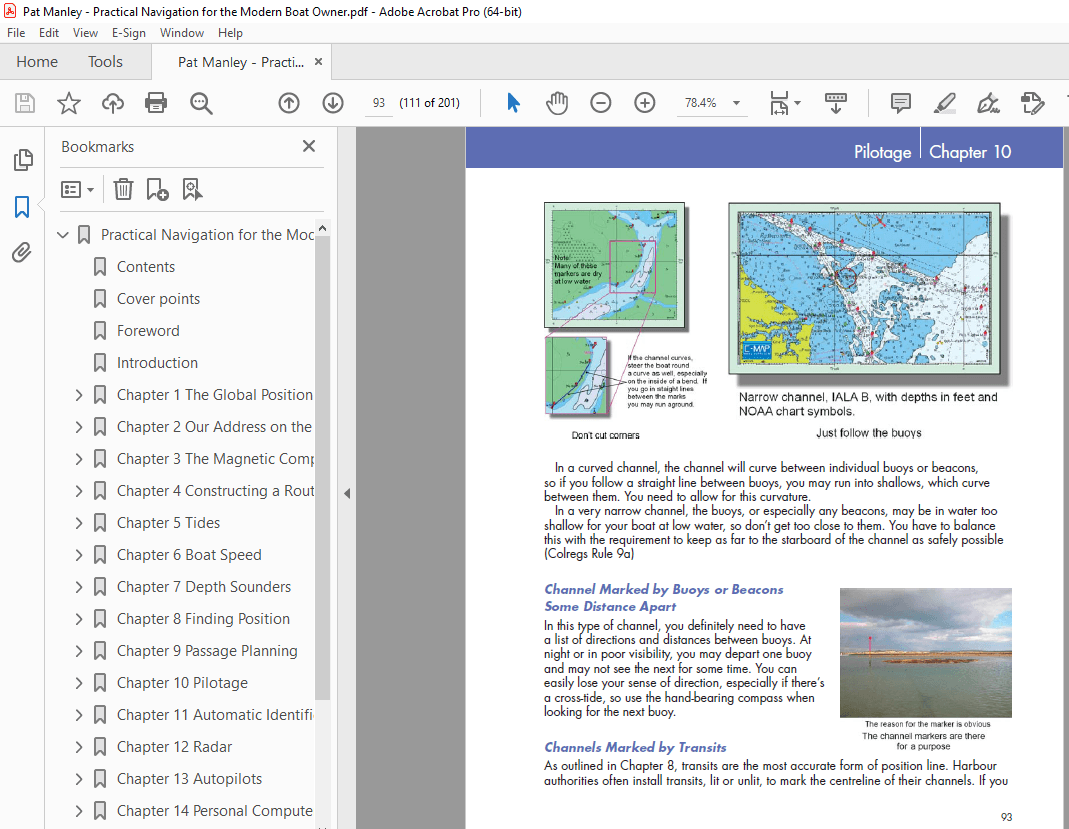Click in the page number field
Viewport: 1069px width, 829px height.
[378, 102]
